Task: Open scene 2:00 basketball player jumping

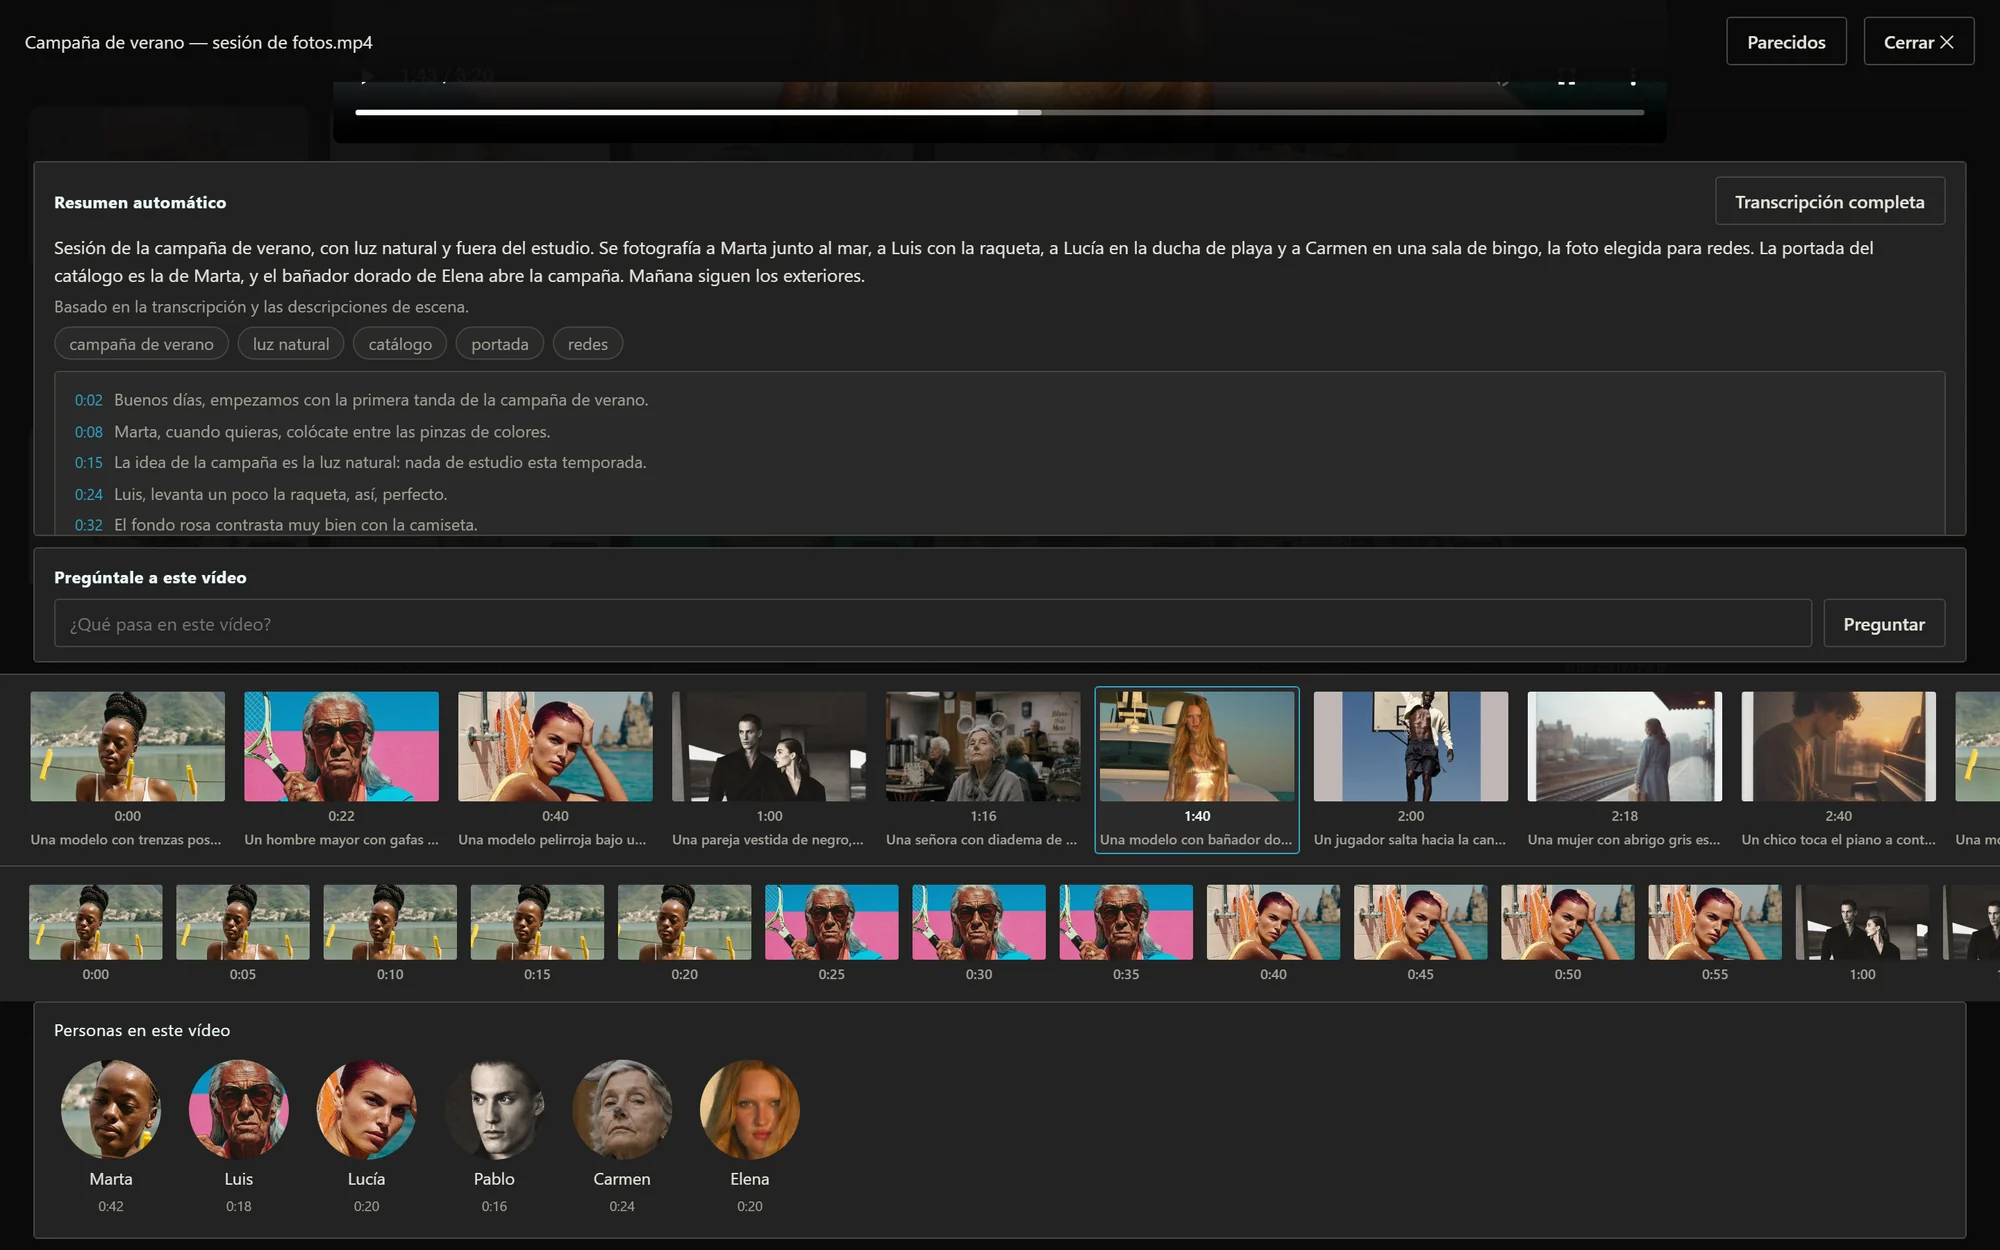Action: click(1411, 769)
